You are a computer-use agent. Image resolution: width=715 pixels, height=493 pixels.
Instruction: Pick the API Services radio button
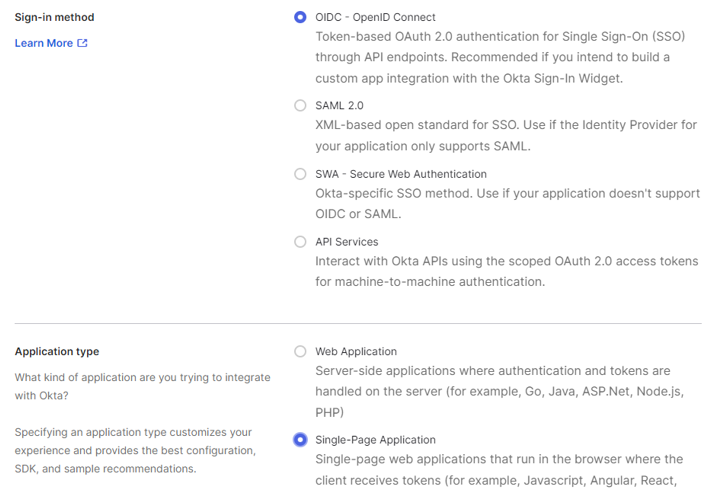pyautogui.click(x=300, y=241)
